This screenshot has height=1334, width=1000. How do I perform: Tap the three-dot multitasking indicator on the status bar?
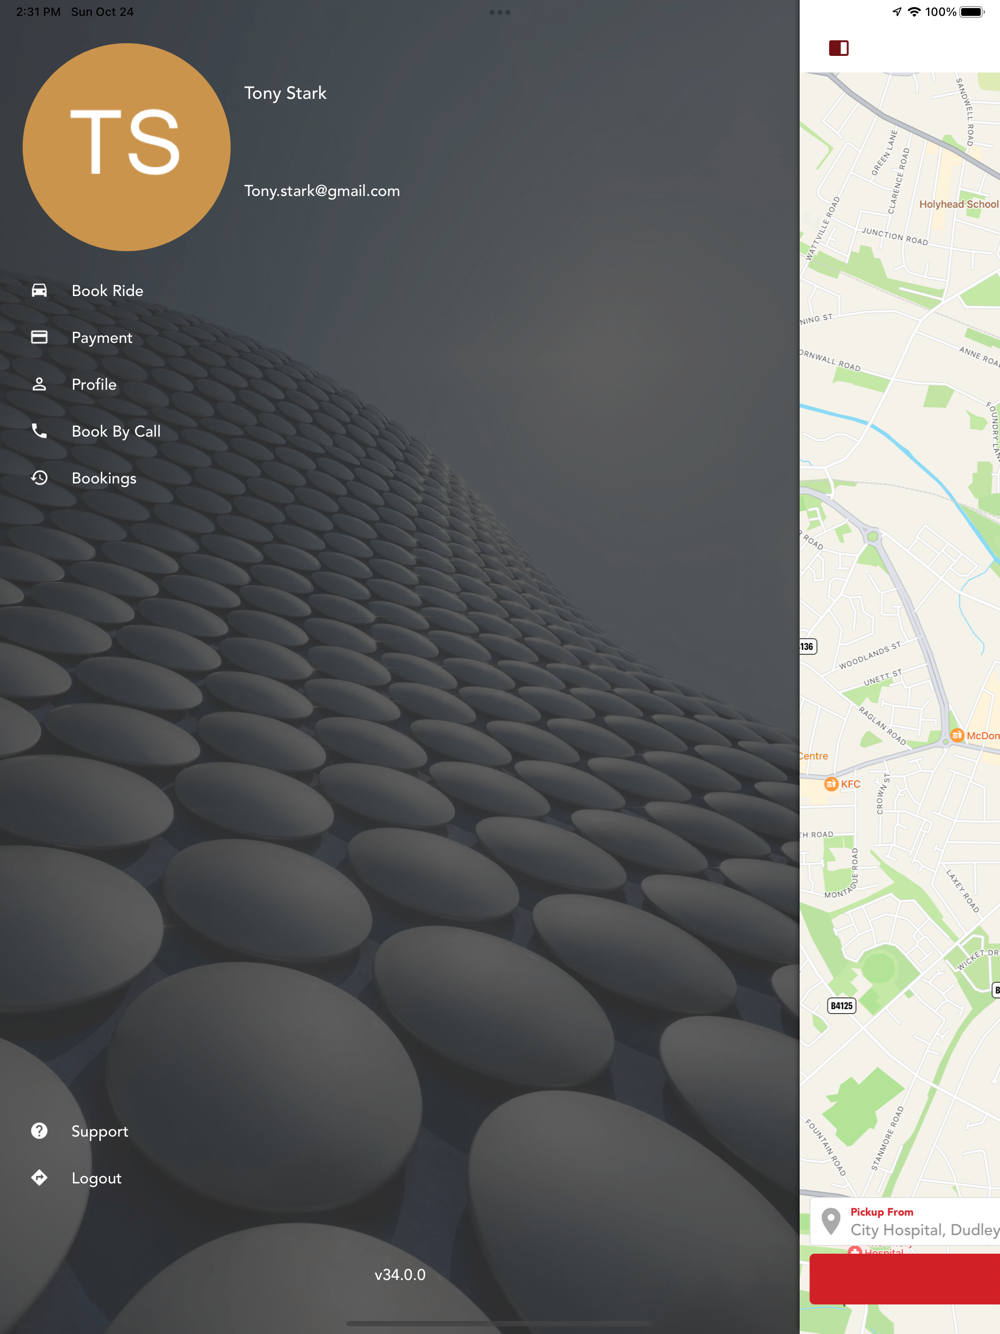(500, 12)
